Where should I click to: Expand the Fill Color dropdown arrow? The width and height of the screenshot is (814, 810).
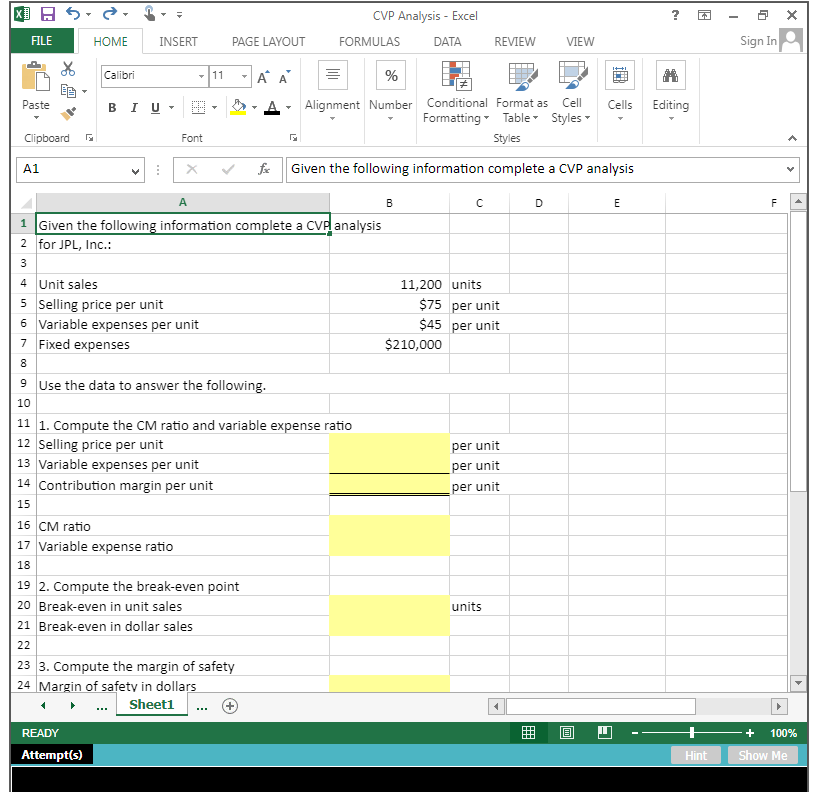(252, 108)
